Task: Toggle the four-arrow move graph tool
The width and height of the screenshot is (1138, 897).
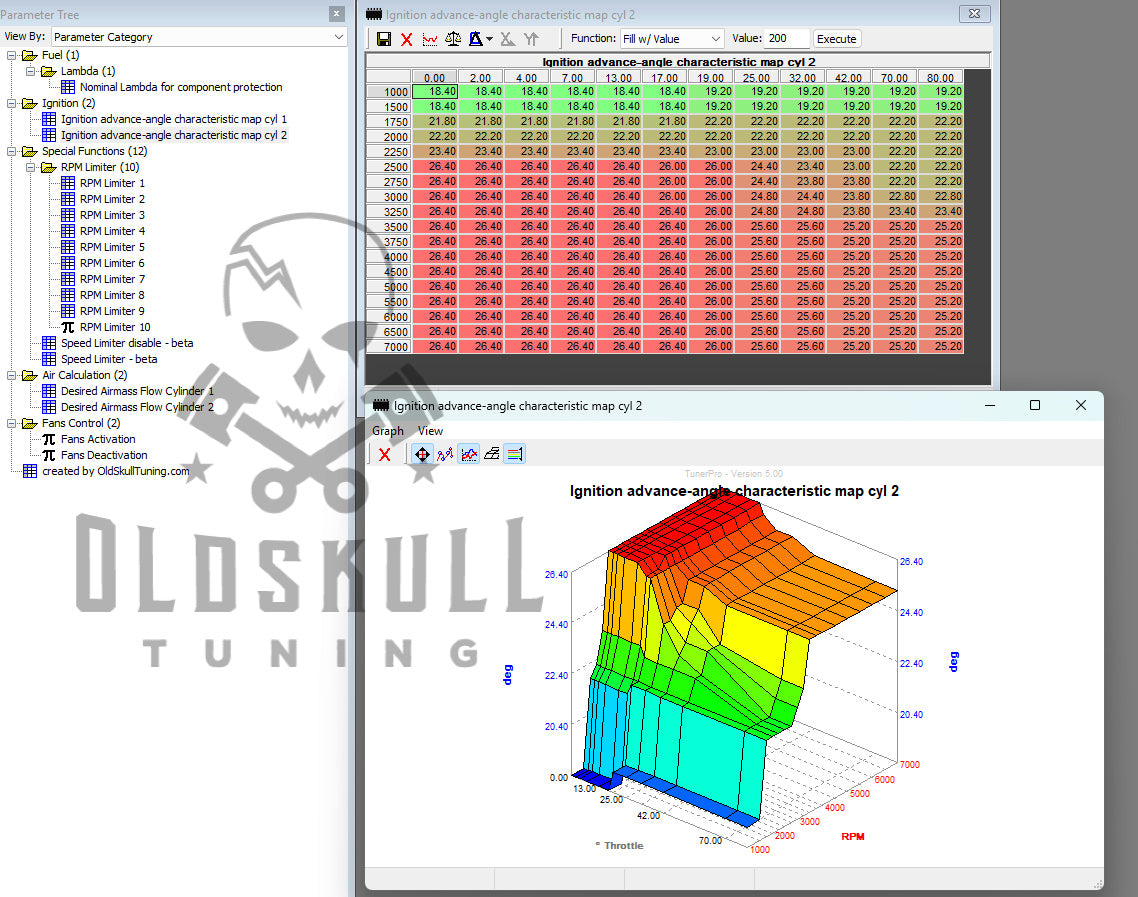Action: [422, 454]
